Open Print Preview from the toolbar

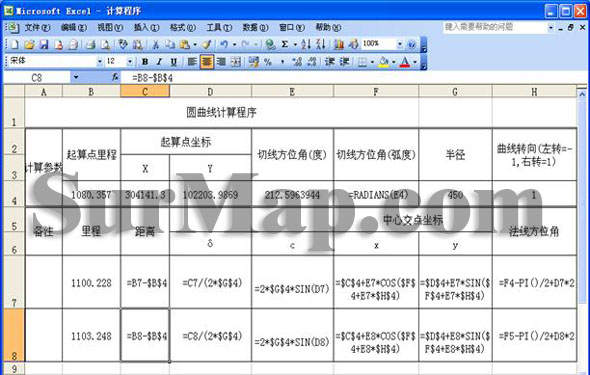coord(106,44)
